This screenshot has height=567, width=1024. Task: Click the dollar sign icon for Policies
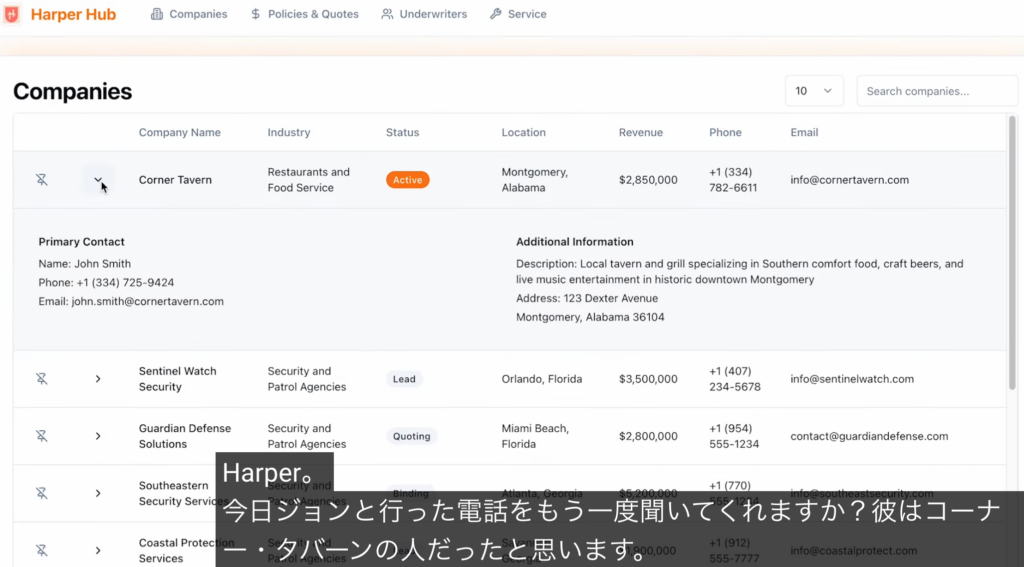click(255, 14)
